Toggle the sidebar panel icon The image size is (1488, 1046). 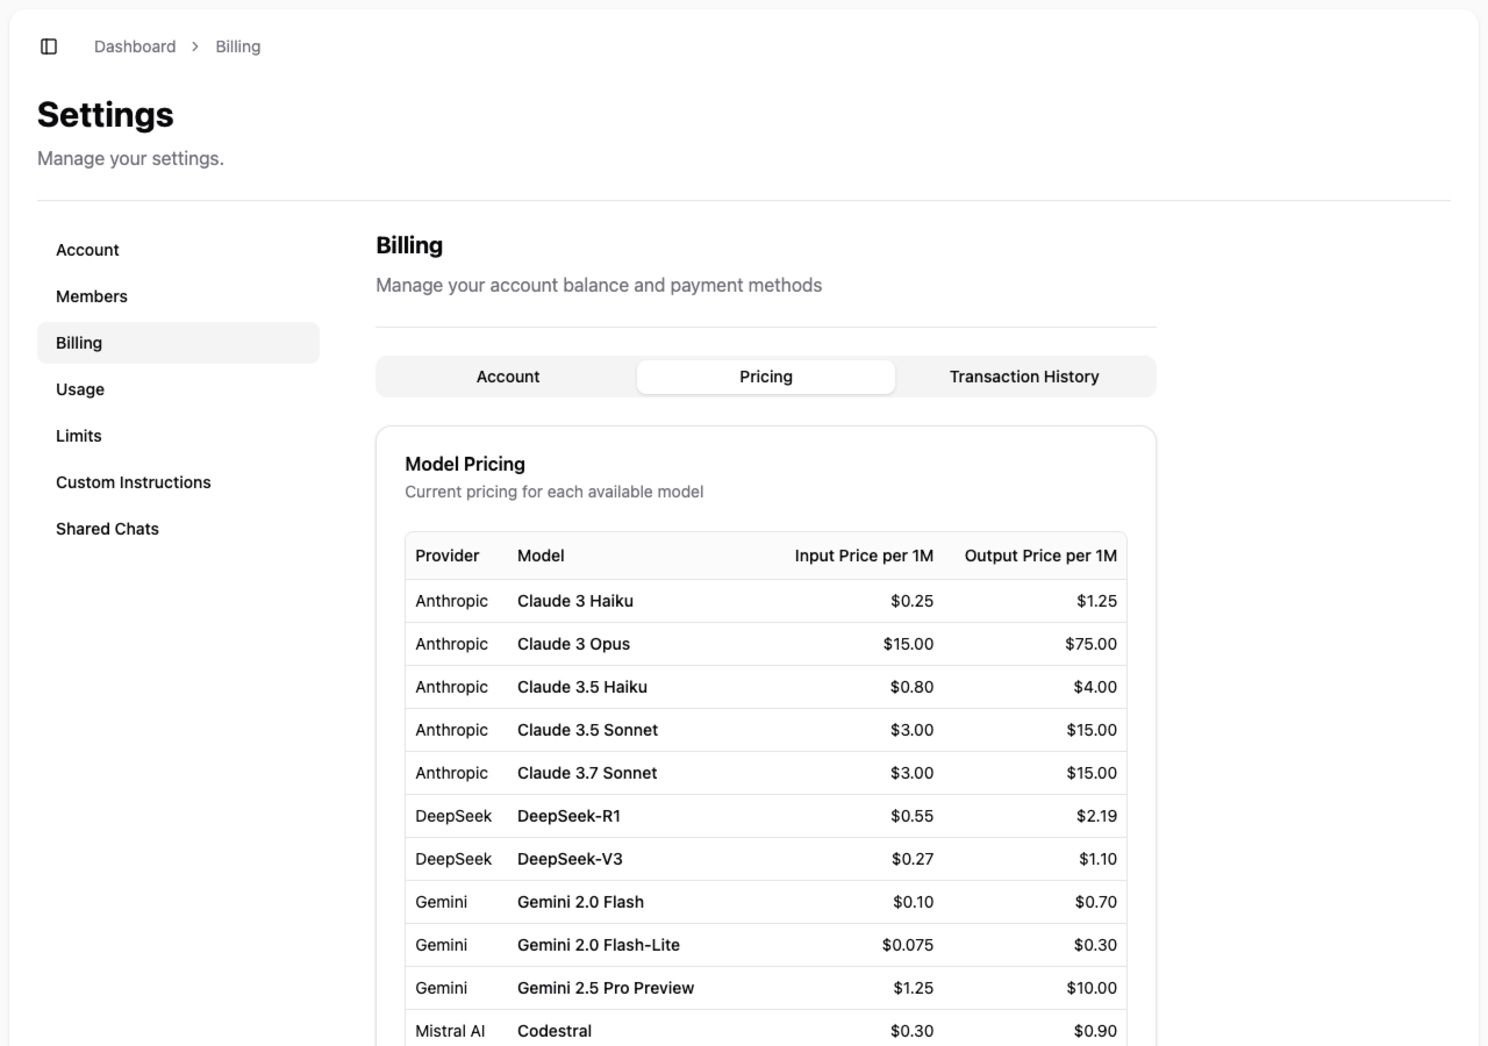pyautogui.click(x=49, y=47)
